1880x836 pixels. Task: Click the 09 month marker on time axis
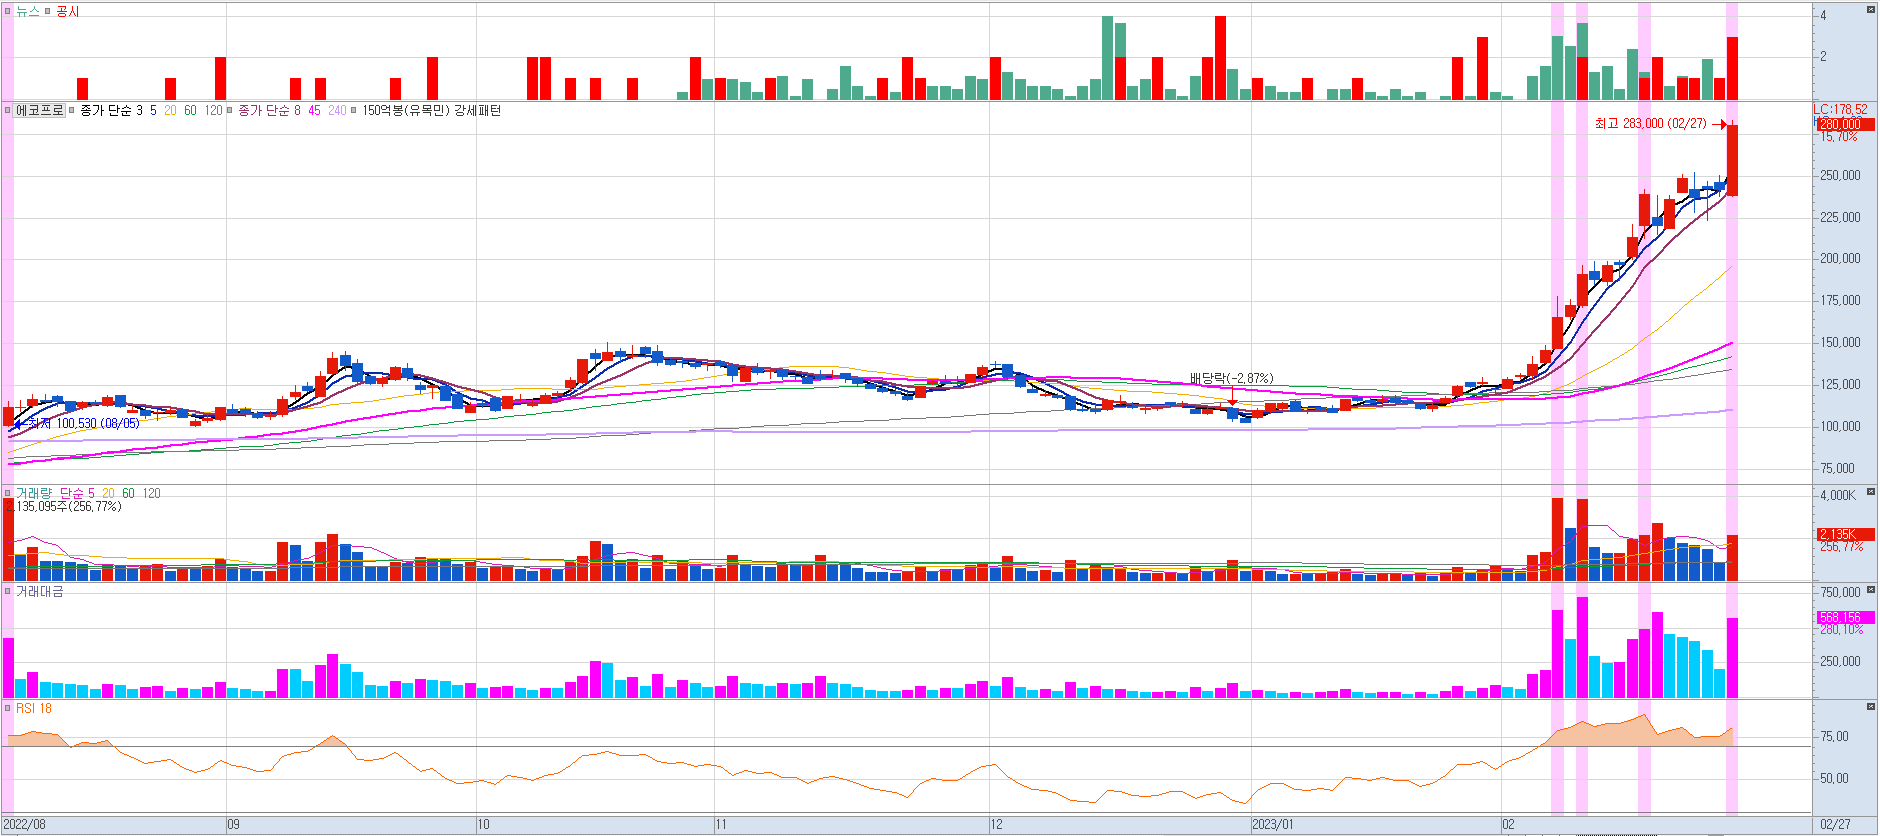[233, 825]
